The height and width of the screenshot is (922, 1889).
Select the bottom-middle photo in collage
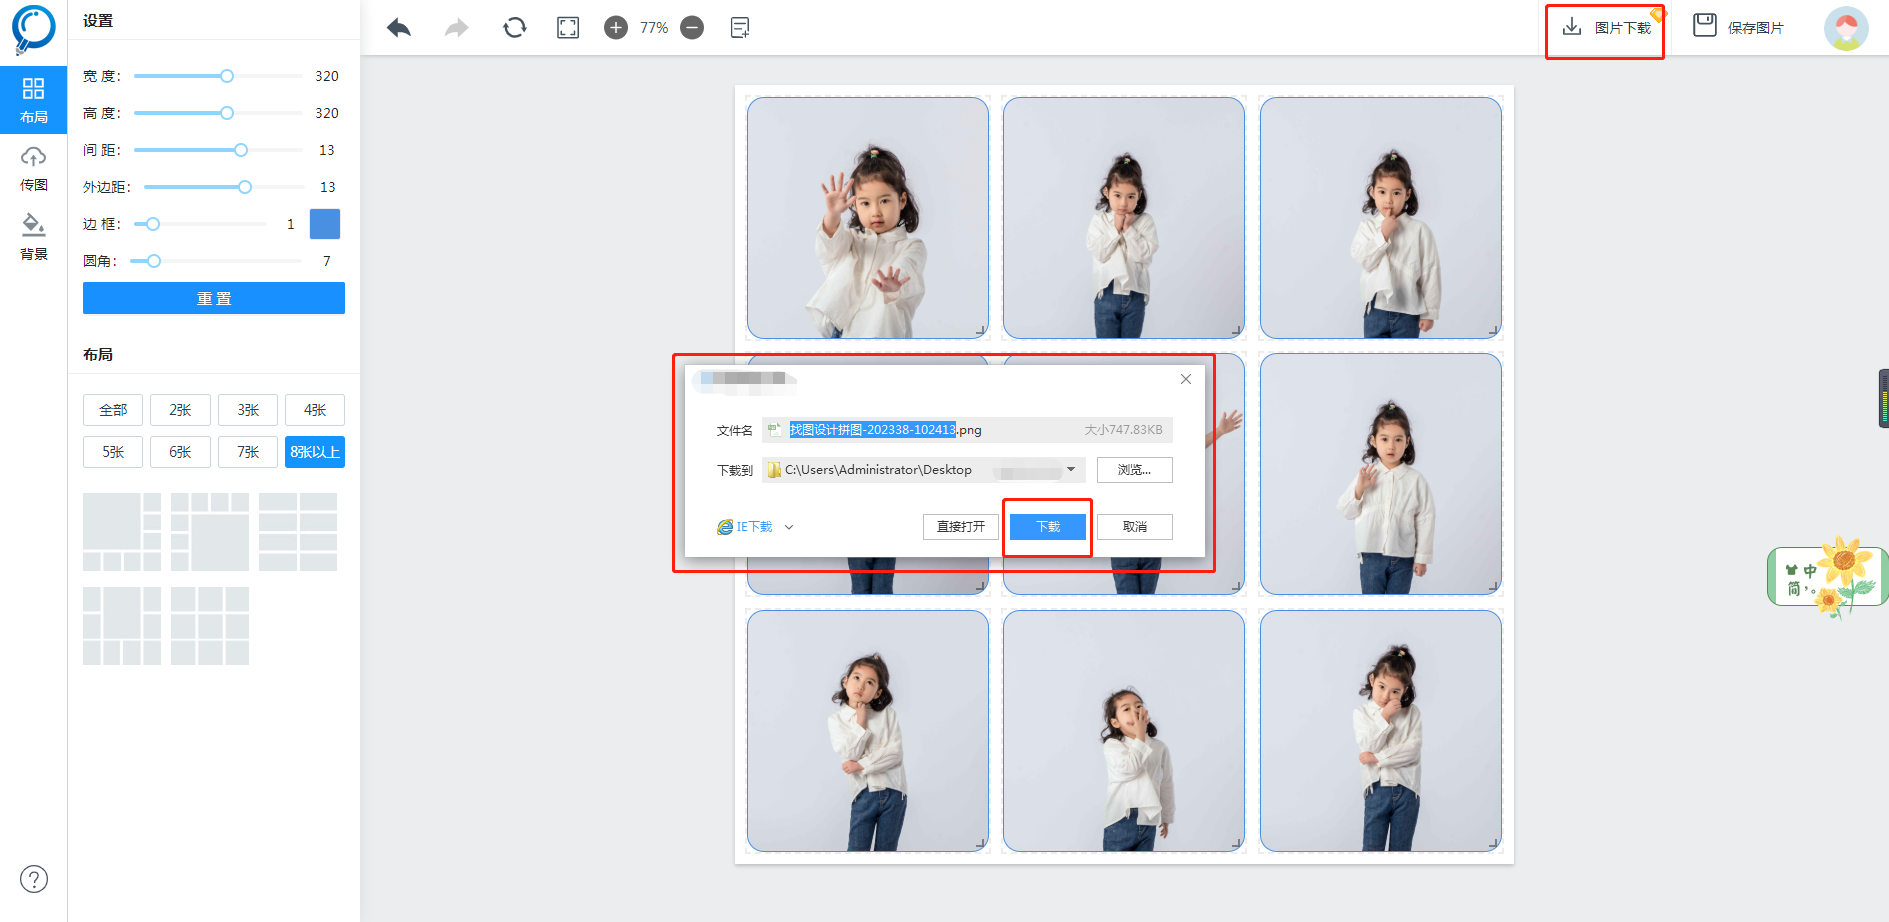tap(1124, 731)
